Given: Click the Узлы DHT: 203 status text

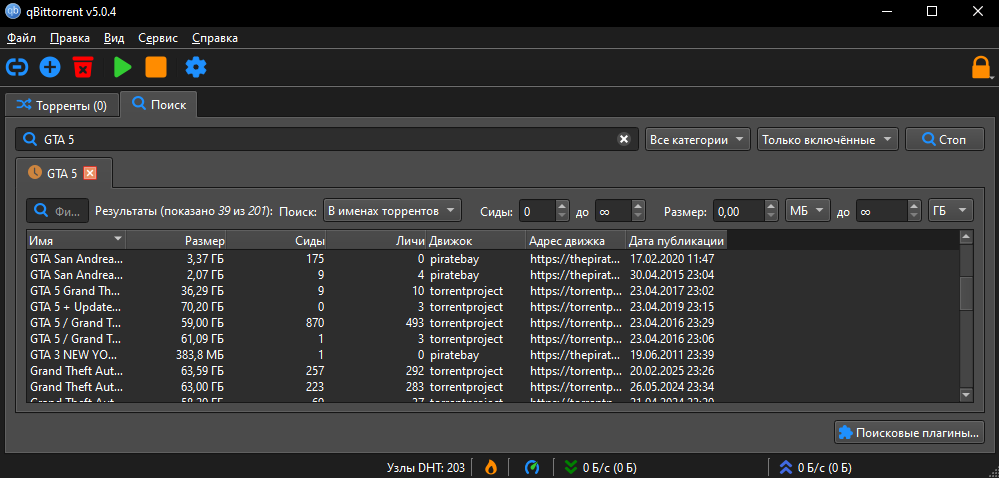Looking at the screenshot, I should pos(426,467).
